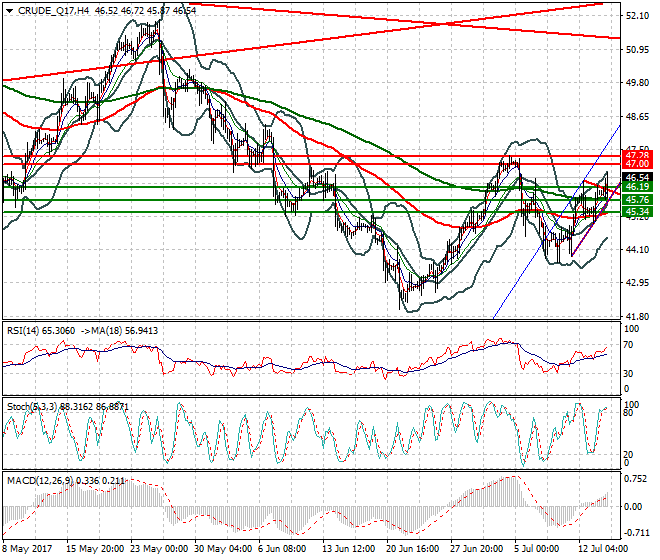Click the 5 Jul 00:00 time label
Image resolution: width=660 pixels, height=560 pixels.
[x=537, y=549]
